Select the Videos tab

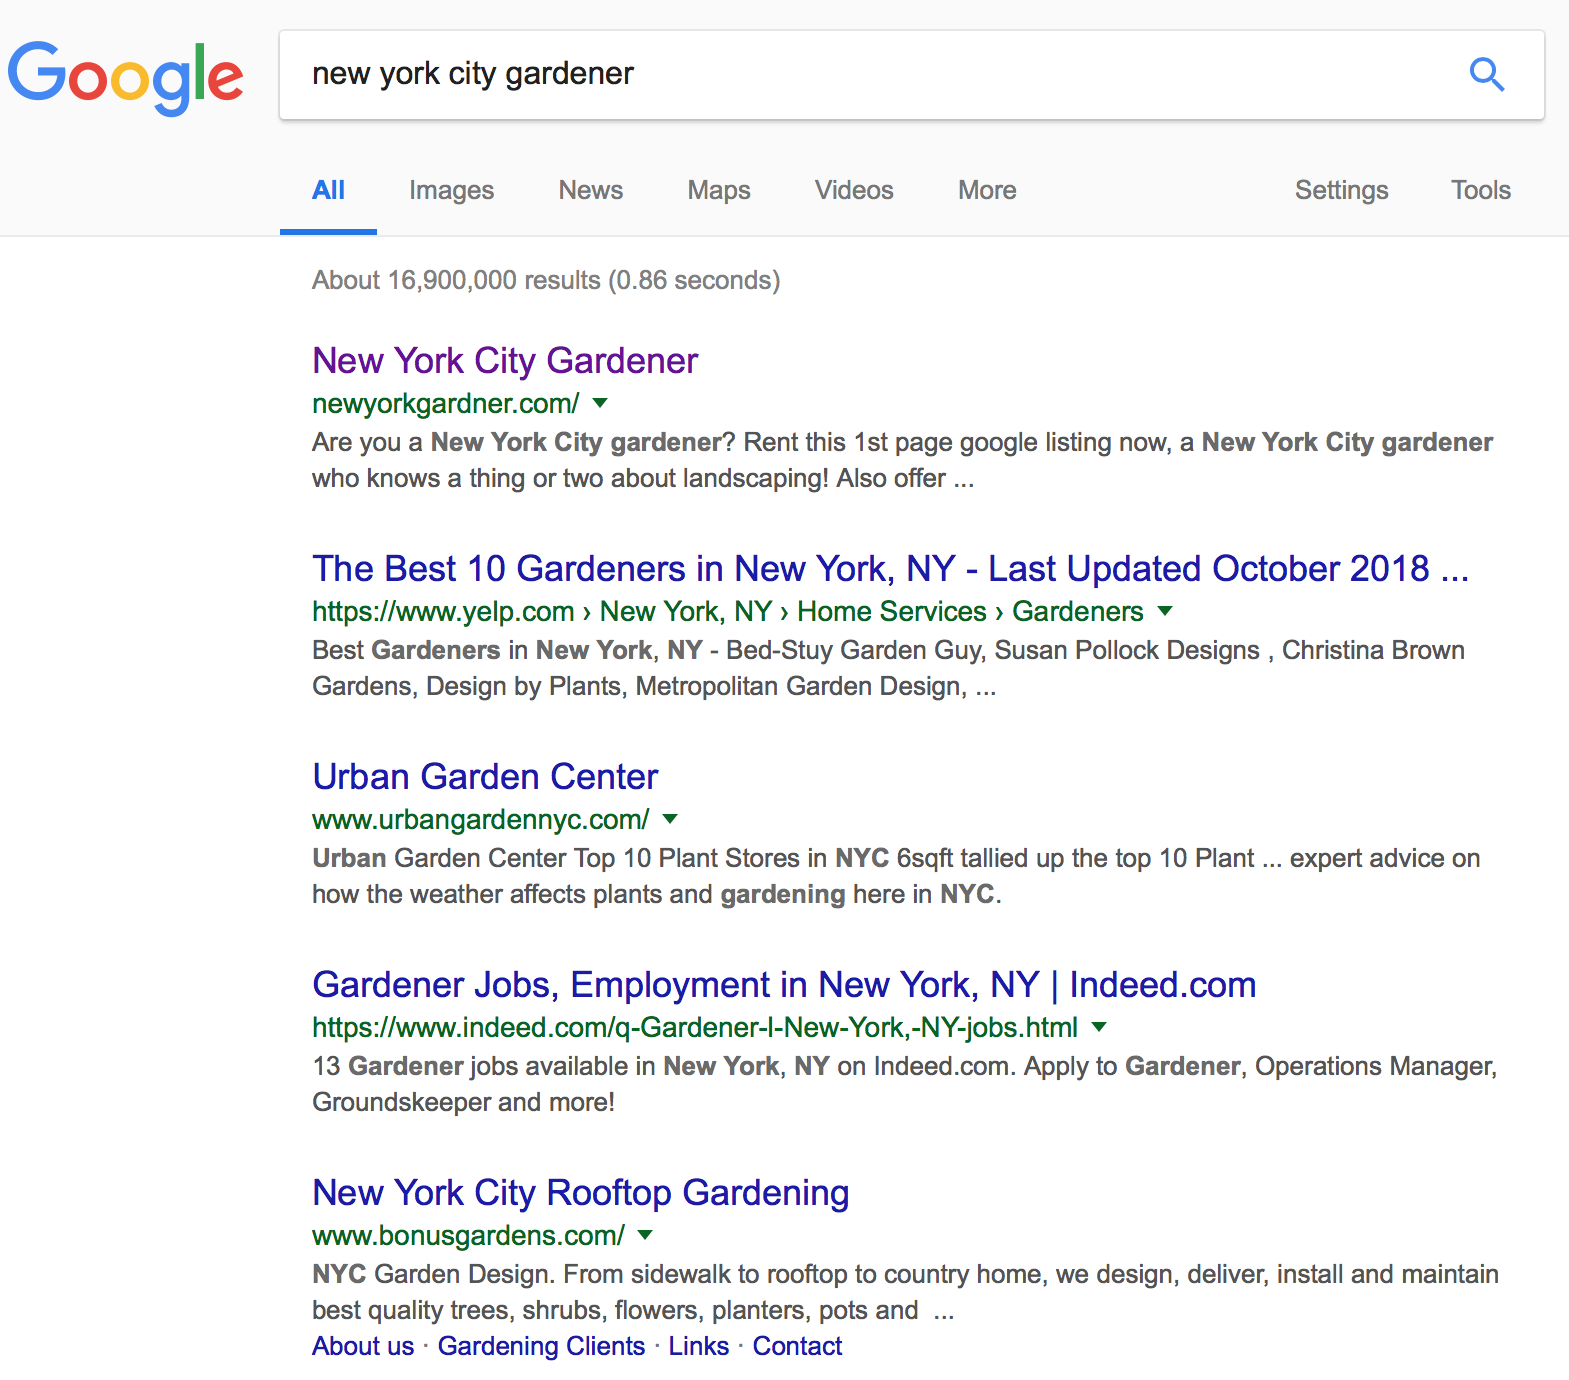[854, 190]
